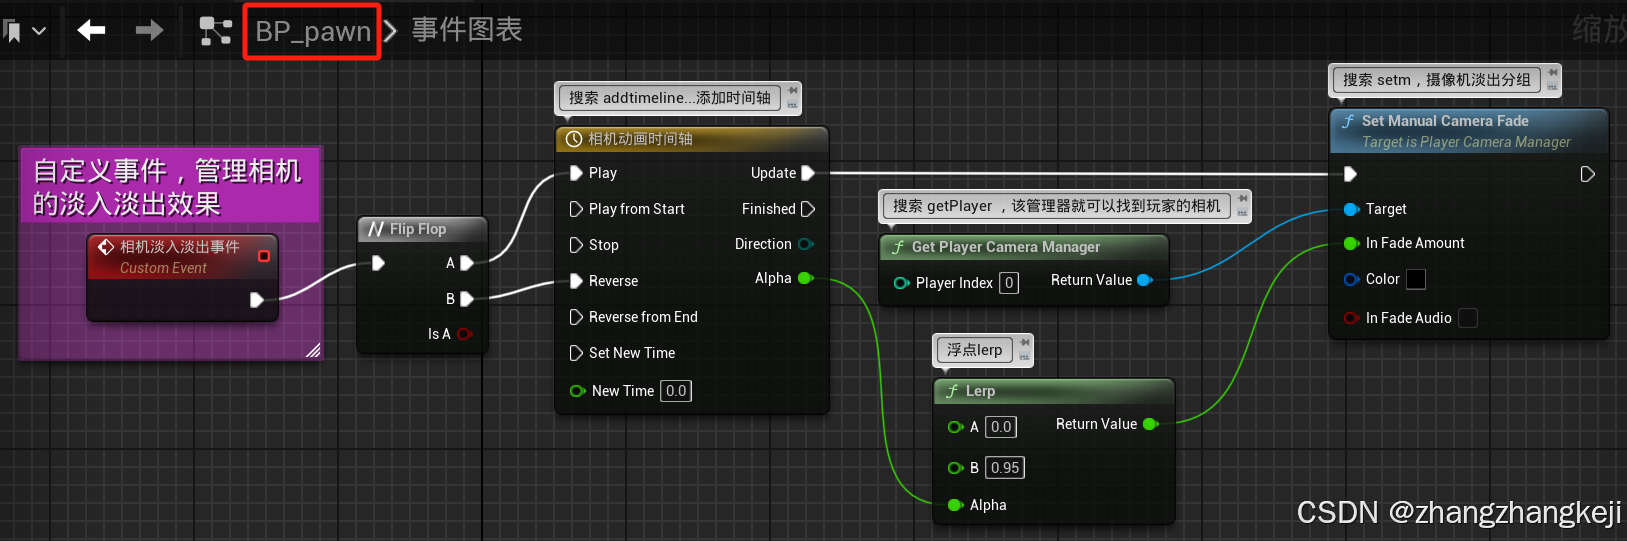Select the Flip Flop node header
Screen dimensions: 1627x541
pos(423,229)
